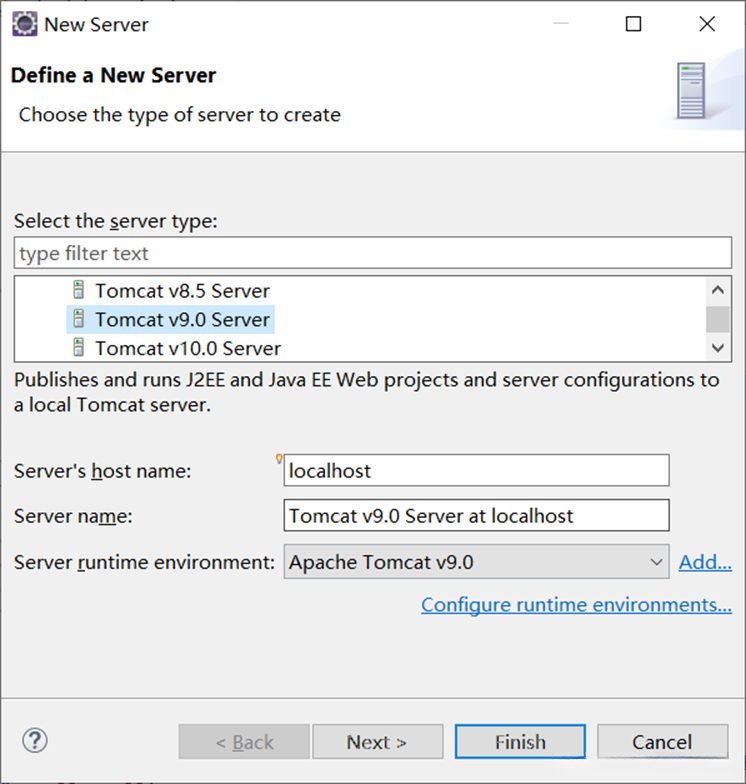Click the Server's host name field
The width and height of the screenshot is (746, 784).
(x=476, y=470)
